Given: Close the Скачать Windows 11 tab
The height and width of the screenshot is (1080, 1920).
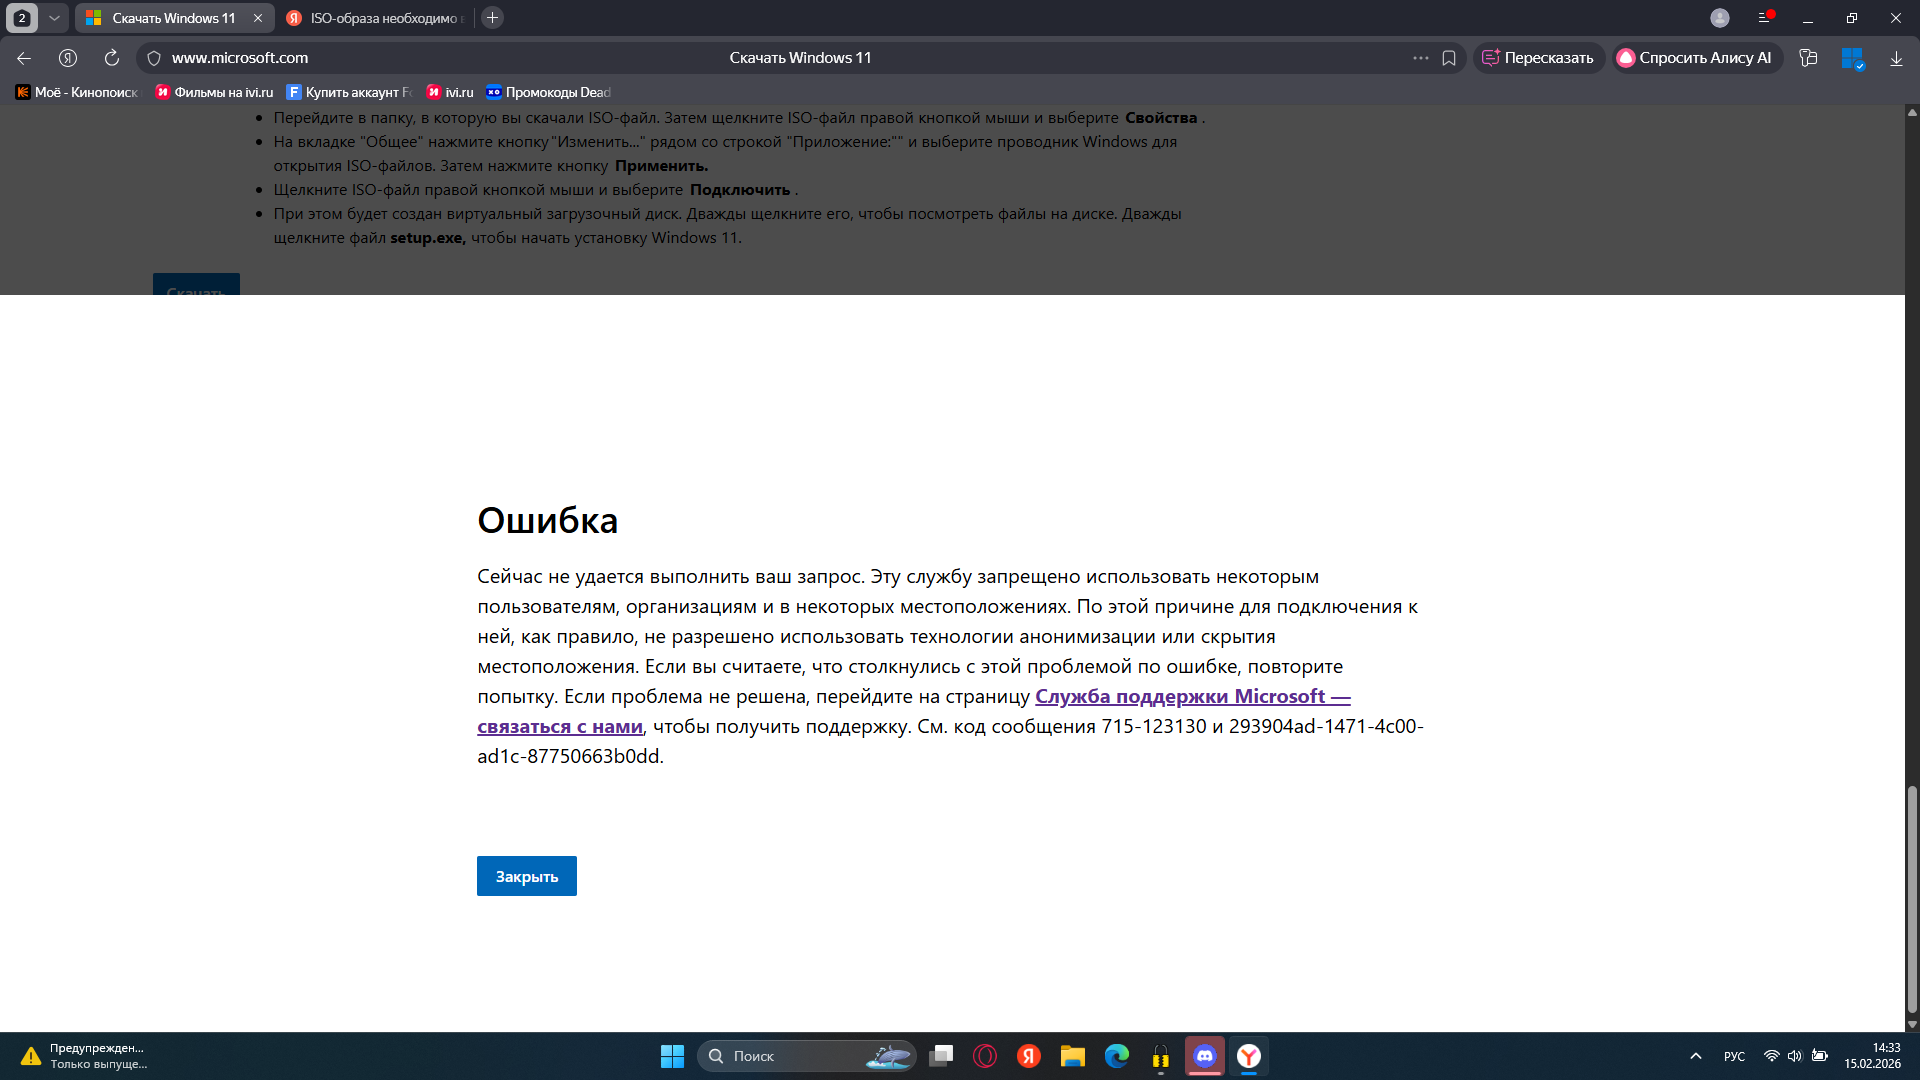Looking at the screenshot, I should (258, 18).
